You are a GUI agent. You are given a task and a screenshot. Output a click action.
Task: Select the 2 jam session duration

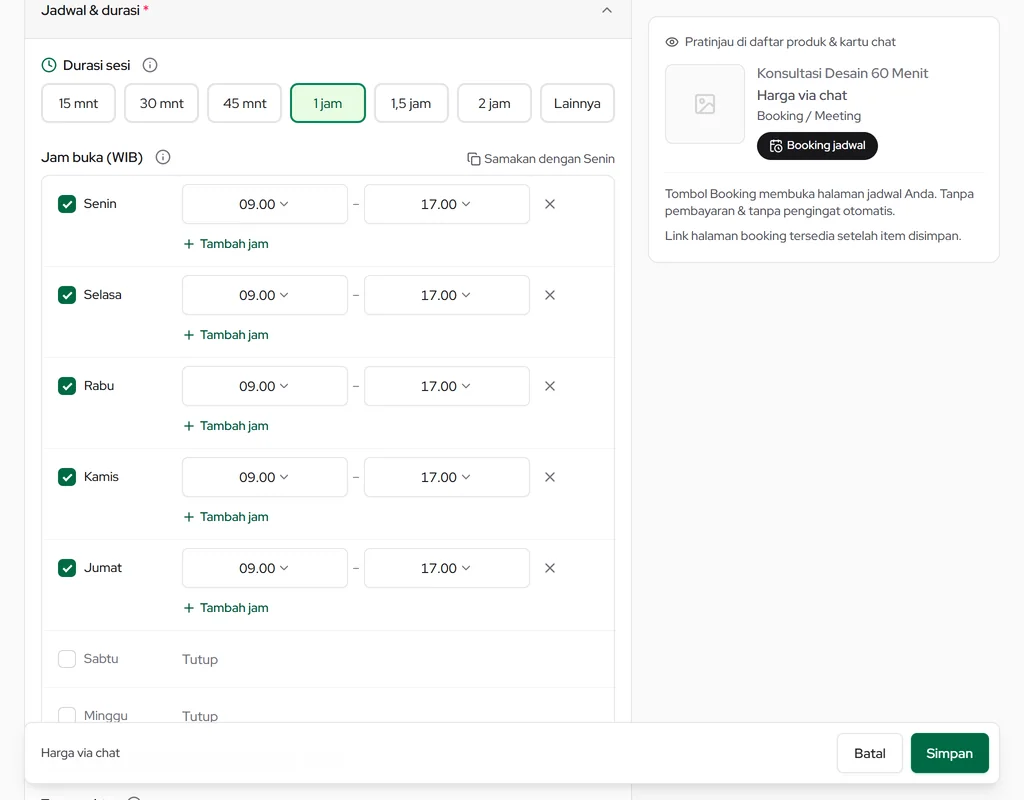click(x=494, y=103)
